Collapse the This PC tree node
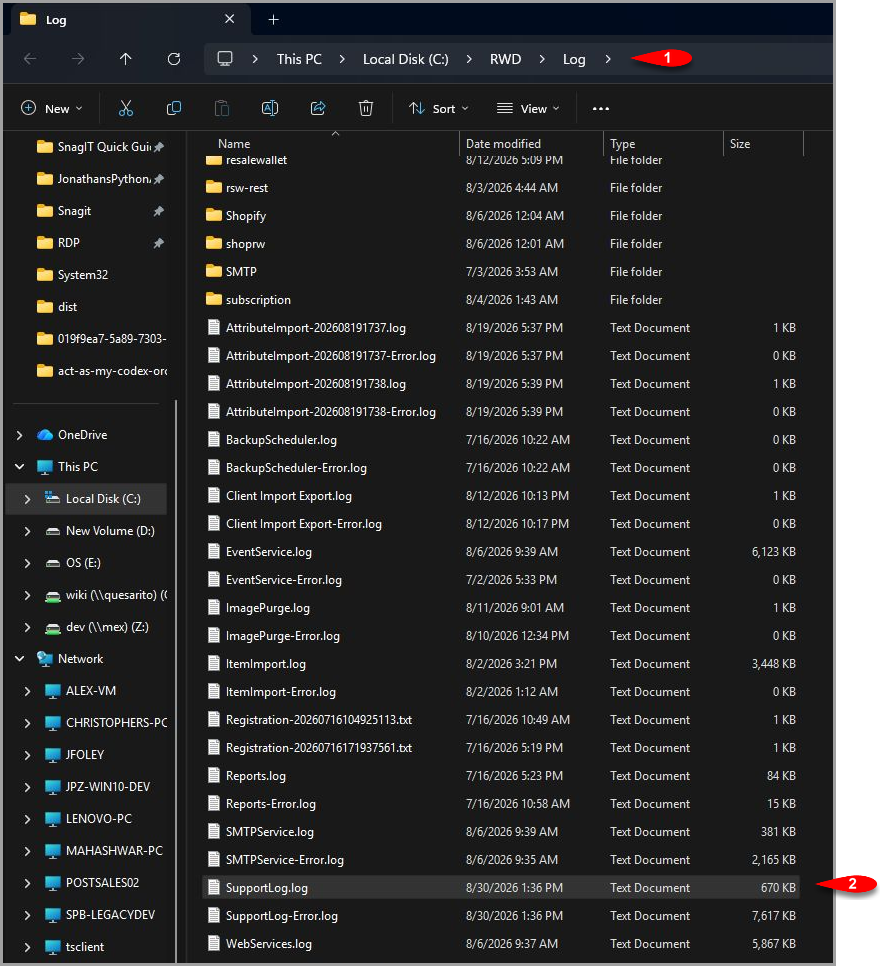This screenshot has width=884, height=966. point(19,467)
